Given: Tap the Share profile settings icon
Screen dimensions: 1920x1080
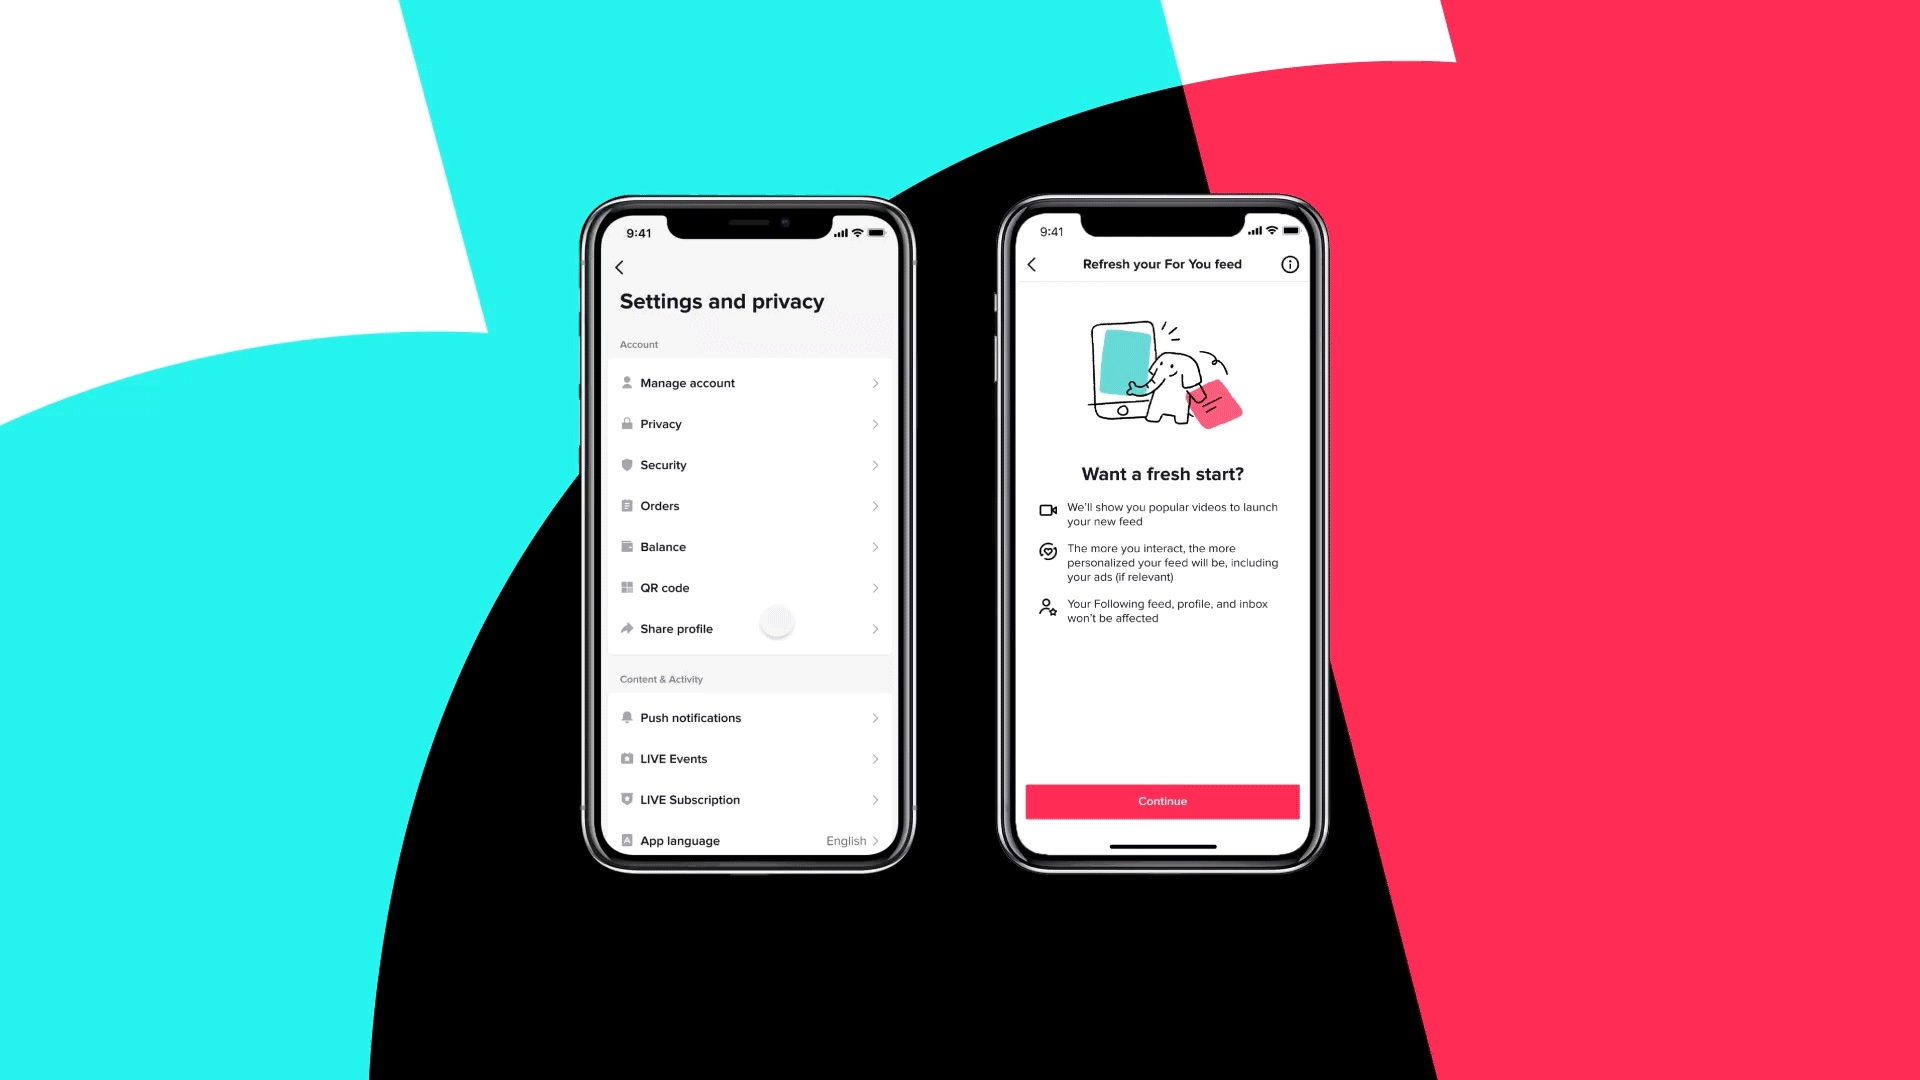Looking at the screenshot, I should click(x=626, y=628).
